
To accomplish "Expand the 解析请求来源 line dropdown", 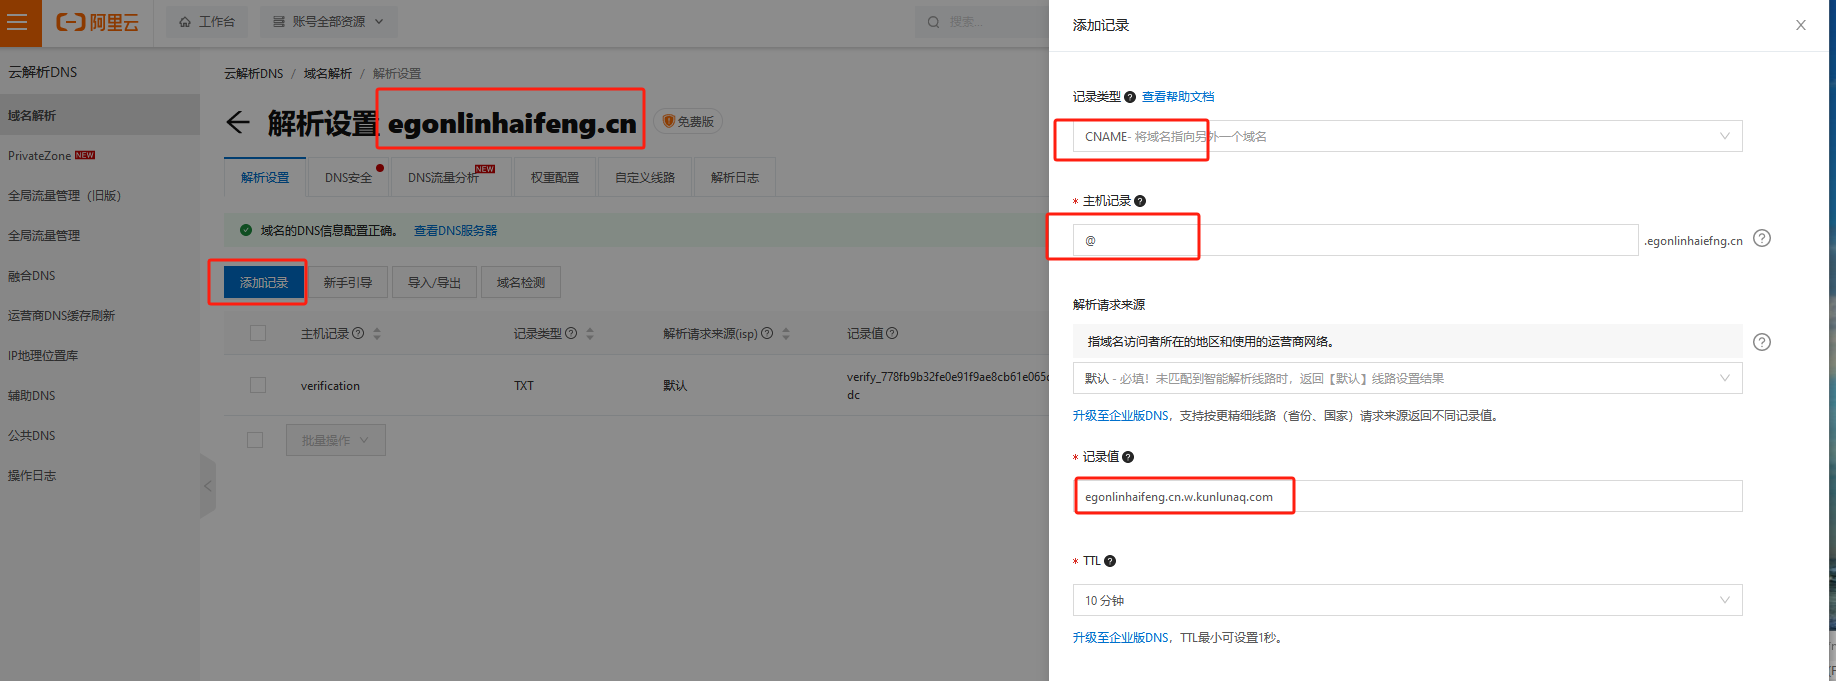I will tap(1406, 379).
